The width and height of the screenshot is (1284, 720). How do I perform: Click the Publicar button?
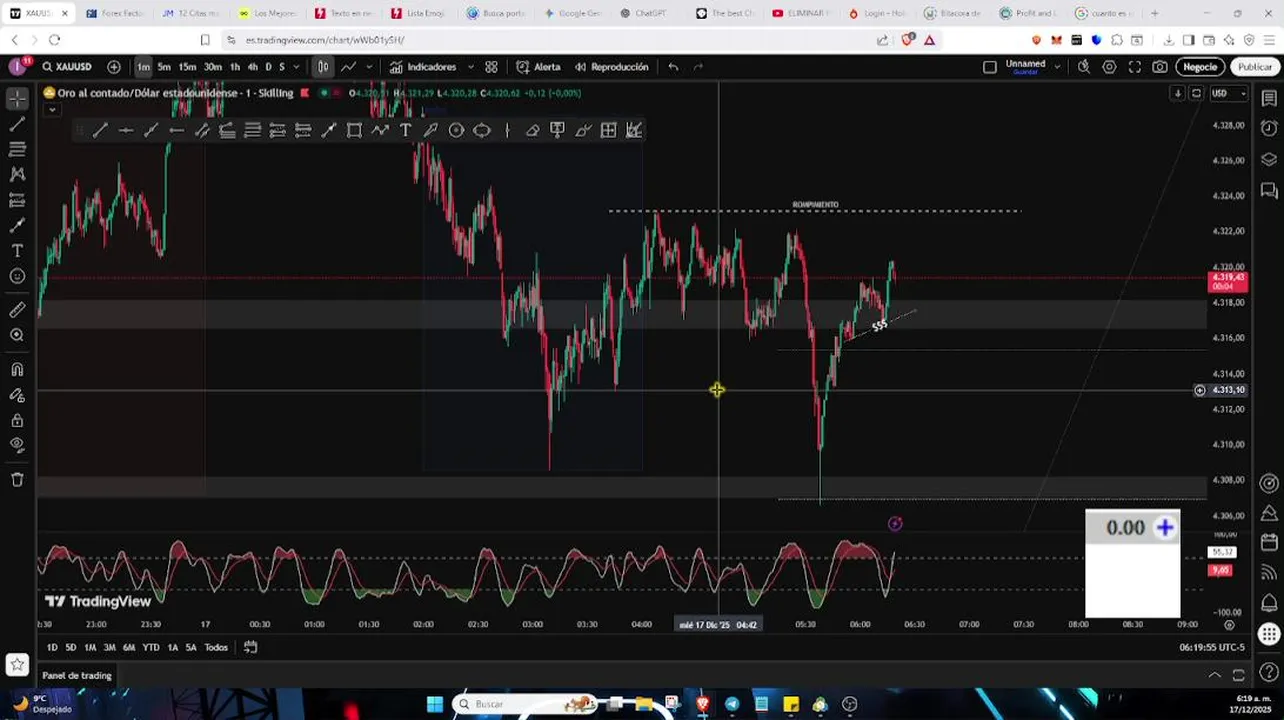(1254, 67)
